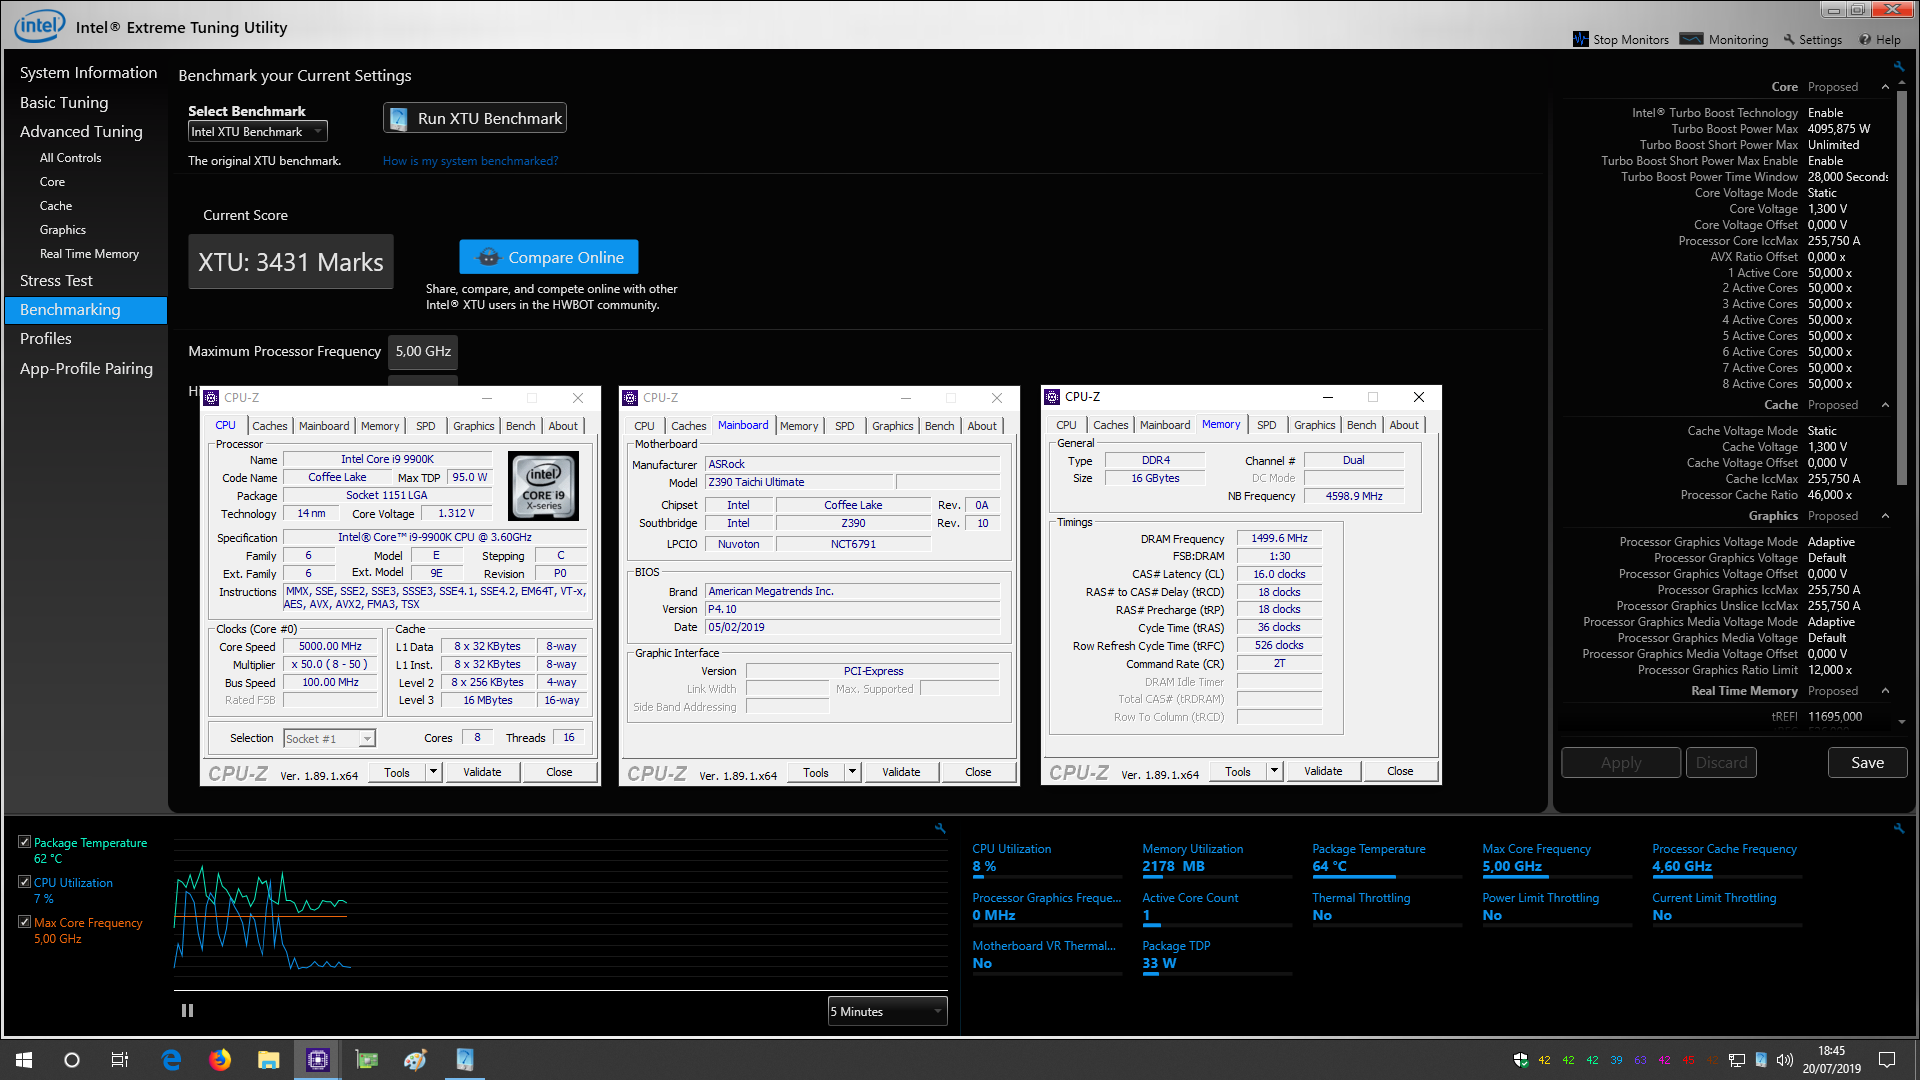Click the Run XTU Benchmark flask icon
1920x1080 pixels.
398,118
